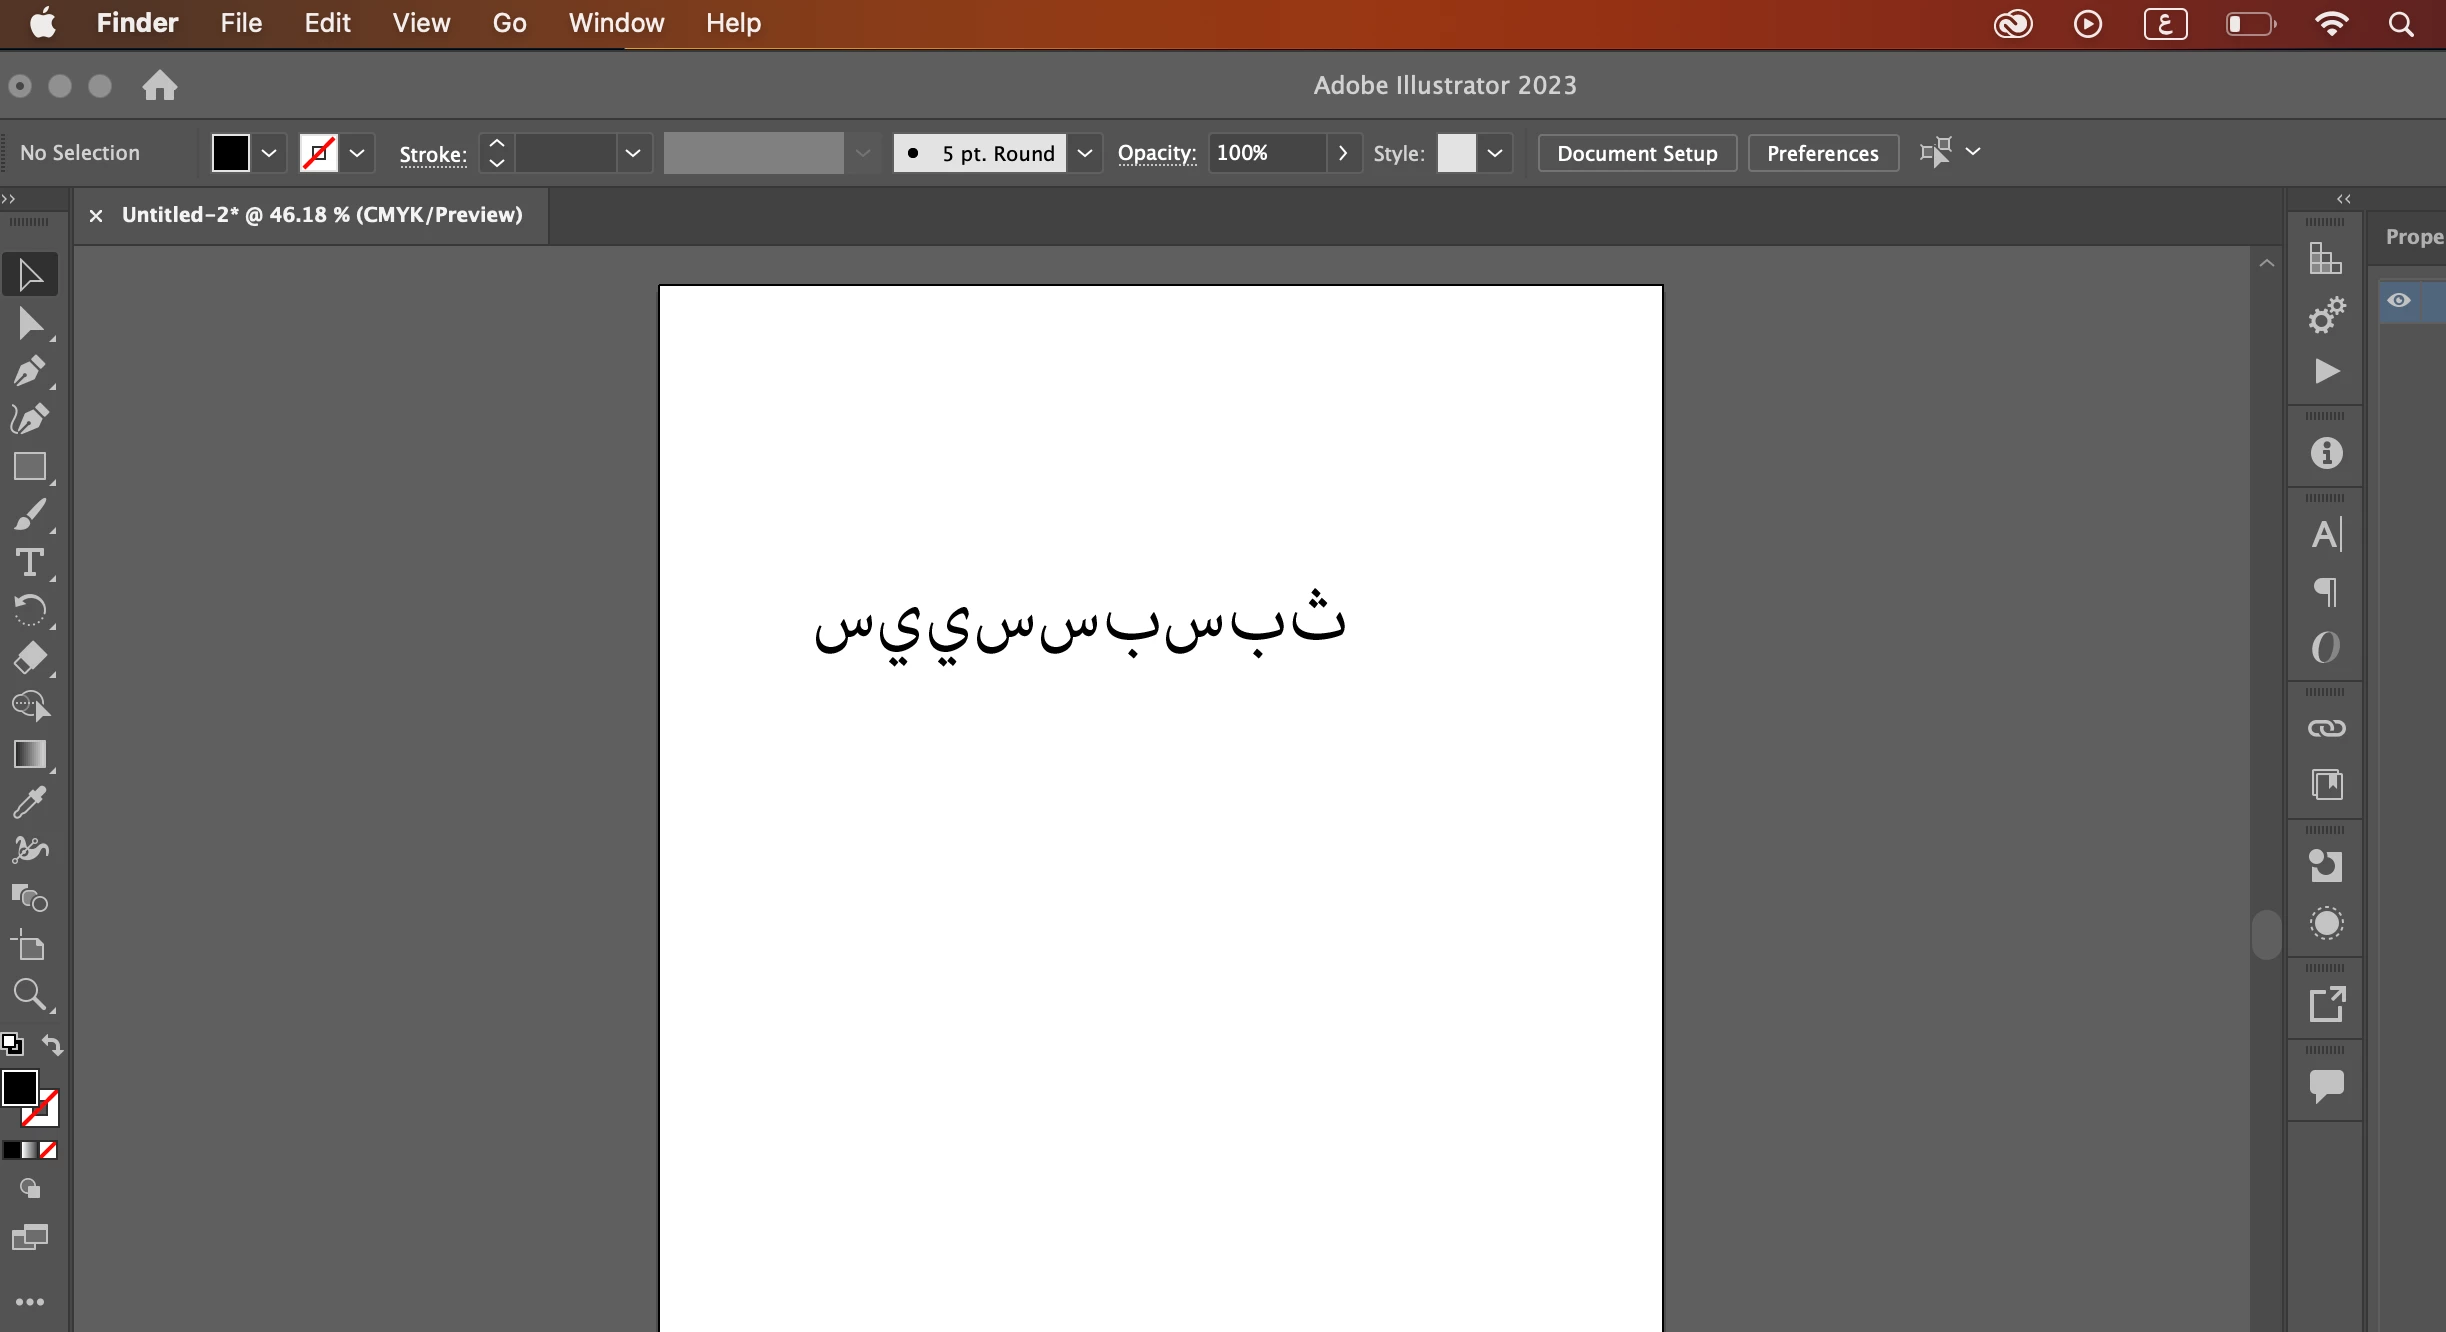Screen dimensions: 2446x1332
Task: Select the Eyedropper tool
Action: (x=29, y=803)
